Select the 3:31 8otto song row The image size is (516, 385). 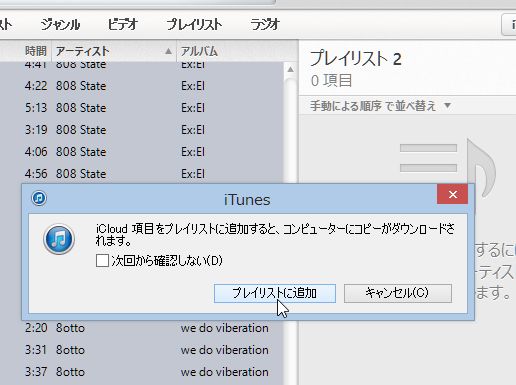tap(142, 350)
